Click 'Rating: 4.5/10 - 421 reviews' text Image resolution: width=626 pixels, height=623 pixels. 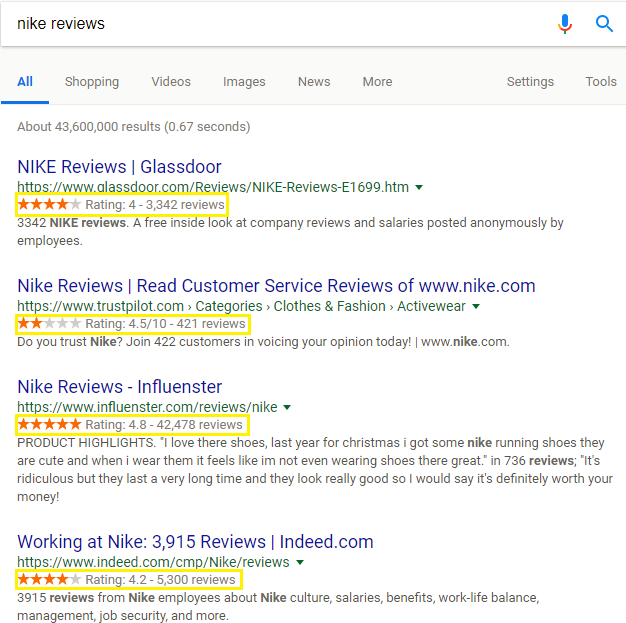(165, 324)
